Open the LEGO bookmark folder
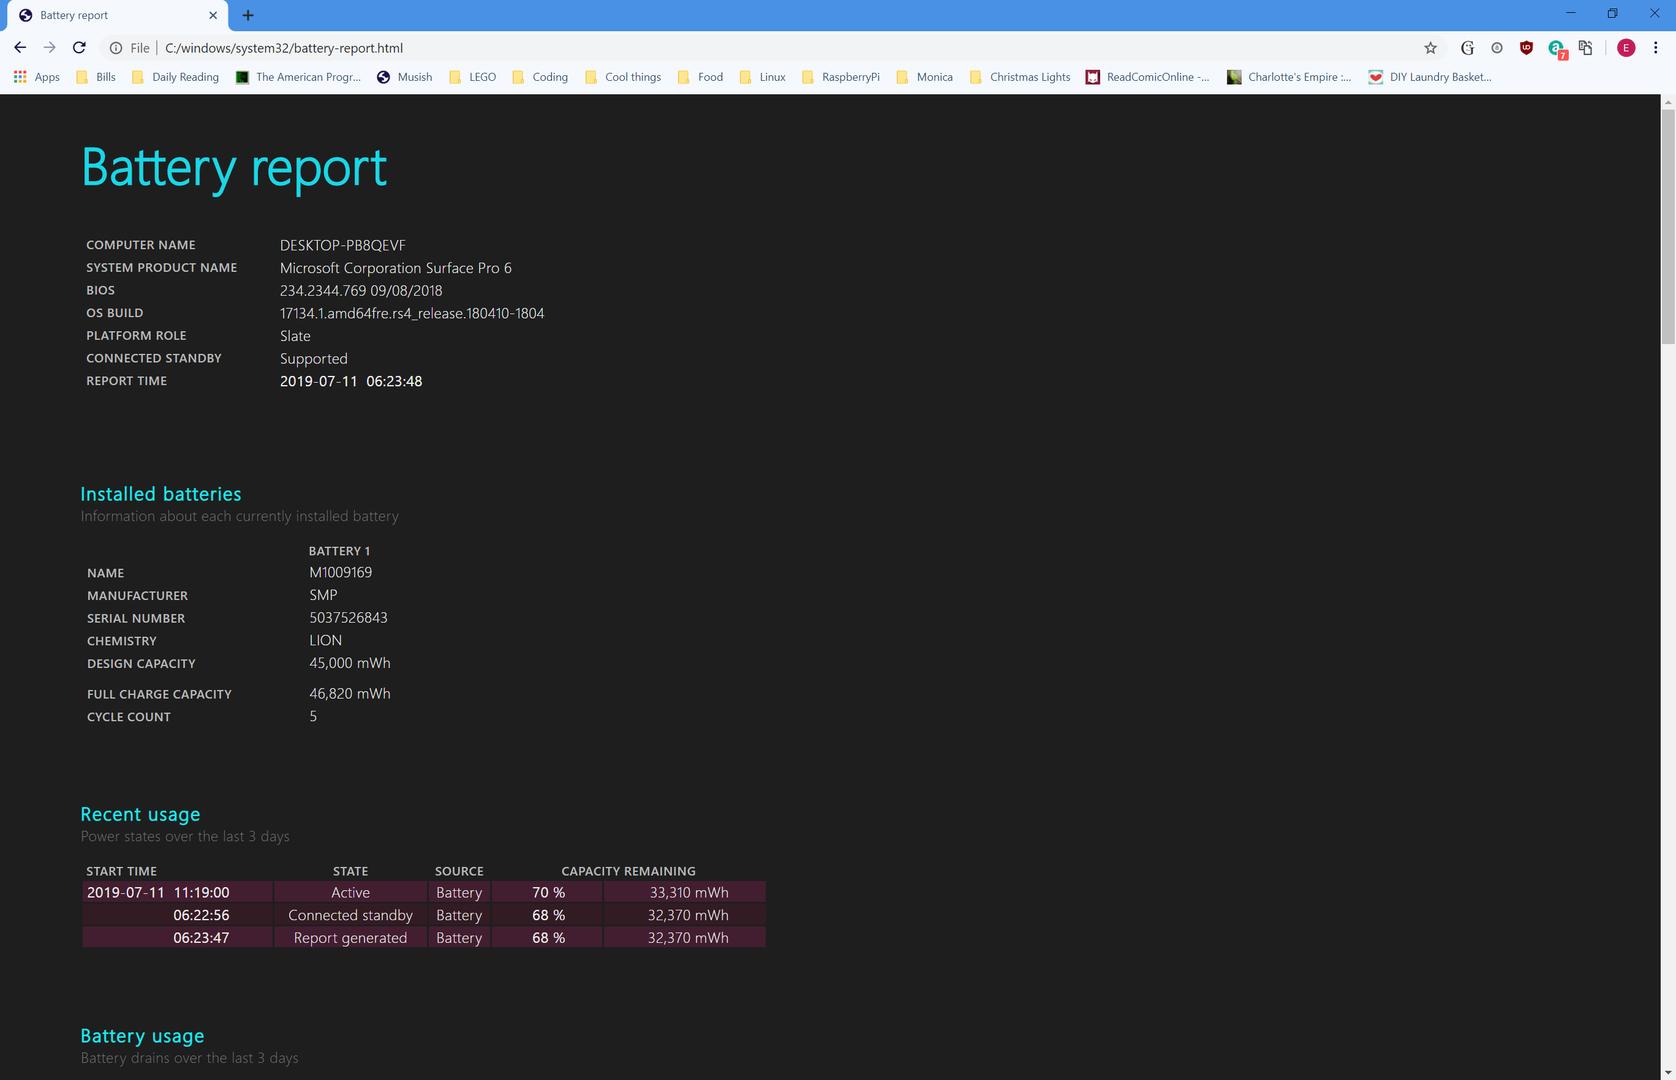Screen dimensions: 1676x1080 click(x=472, y=77)
